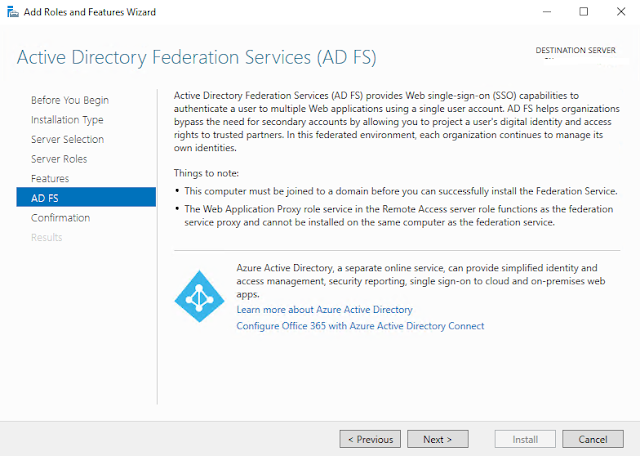This screenshot has width=640, height=456.
Task: Open the Features step in the sidebar
Action: (50, 178)
